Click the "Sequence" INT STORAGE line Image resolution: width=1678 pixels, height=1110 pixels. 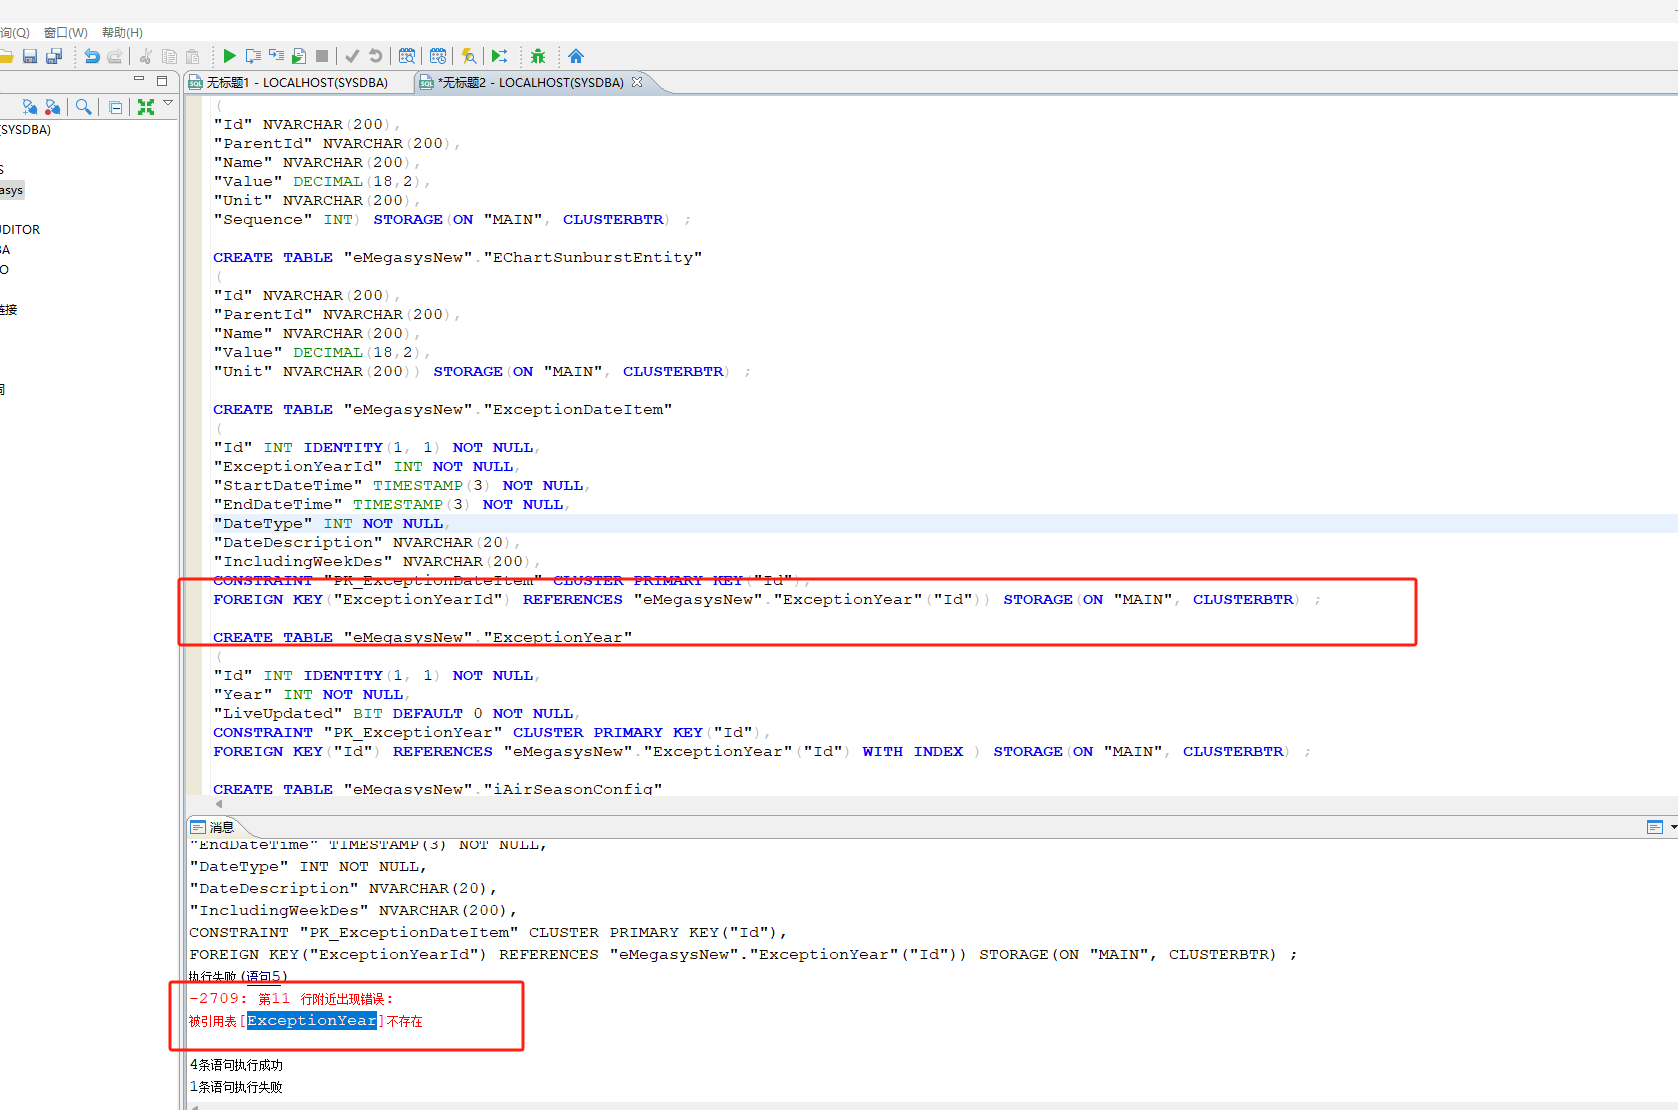click(452, 219)
